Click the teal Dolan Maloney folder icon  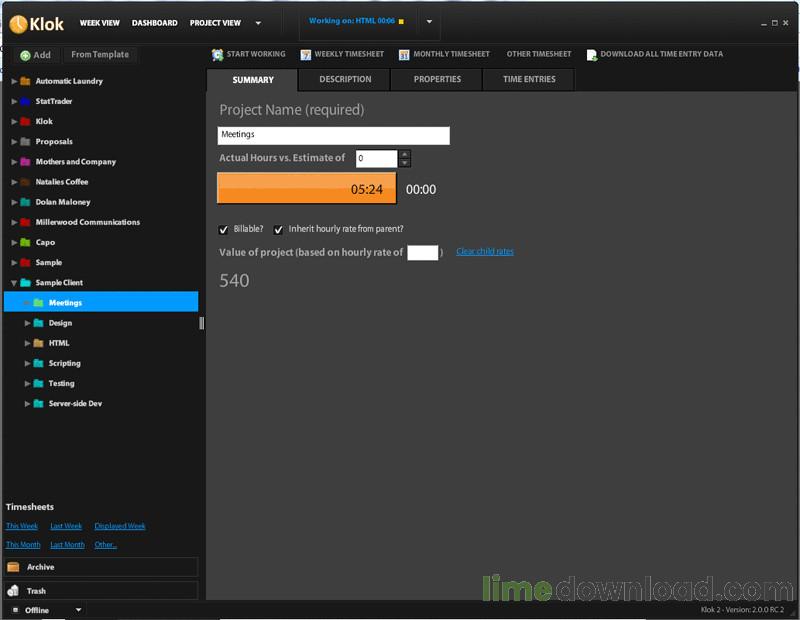[x=25, y=202]
